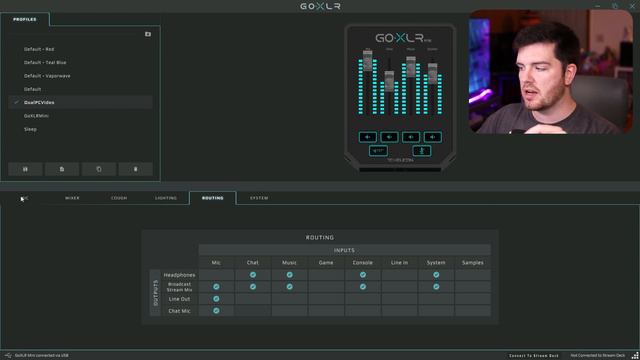640x360 pixels.
Task: Uncheck Console routing to Broadcast Stream Mix
Action: click(363, 287)
